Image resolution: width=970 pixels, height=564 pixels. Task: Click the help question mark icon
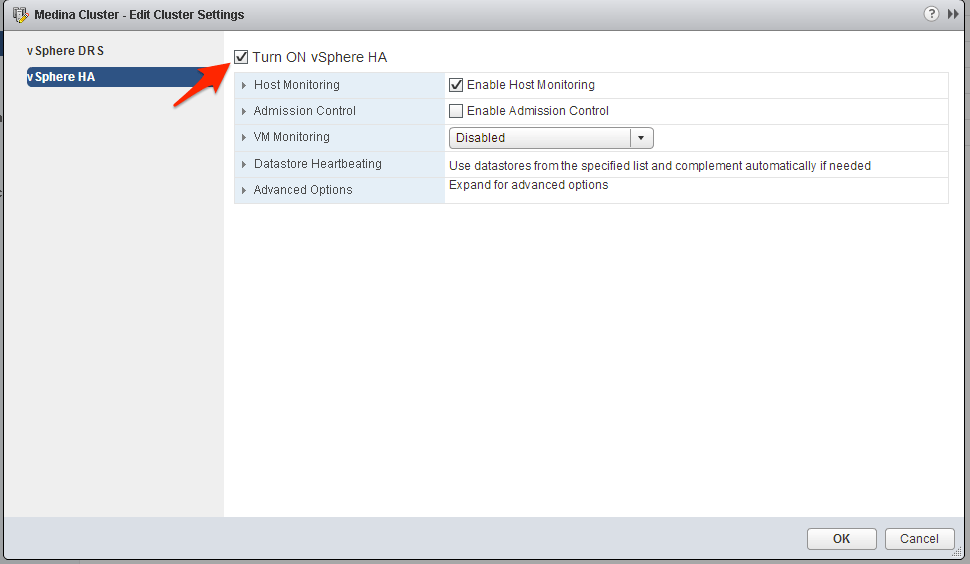click(x=932, y=14)
